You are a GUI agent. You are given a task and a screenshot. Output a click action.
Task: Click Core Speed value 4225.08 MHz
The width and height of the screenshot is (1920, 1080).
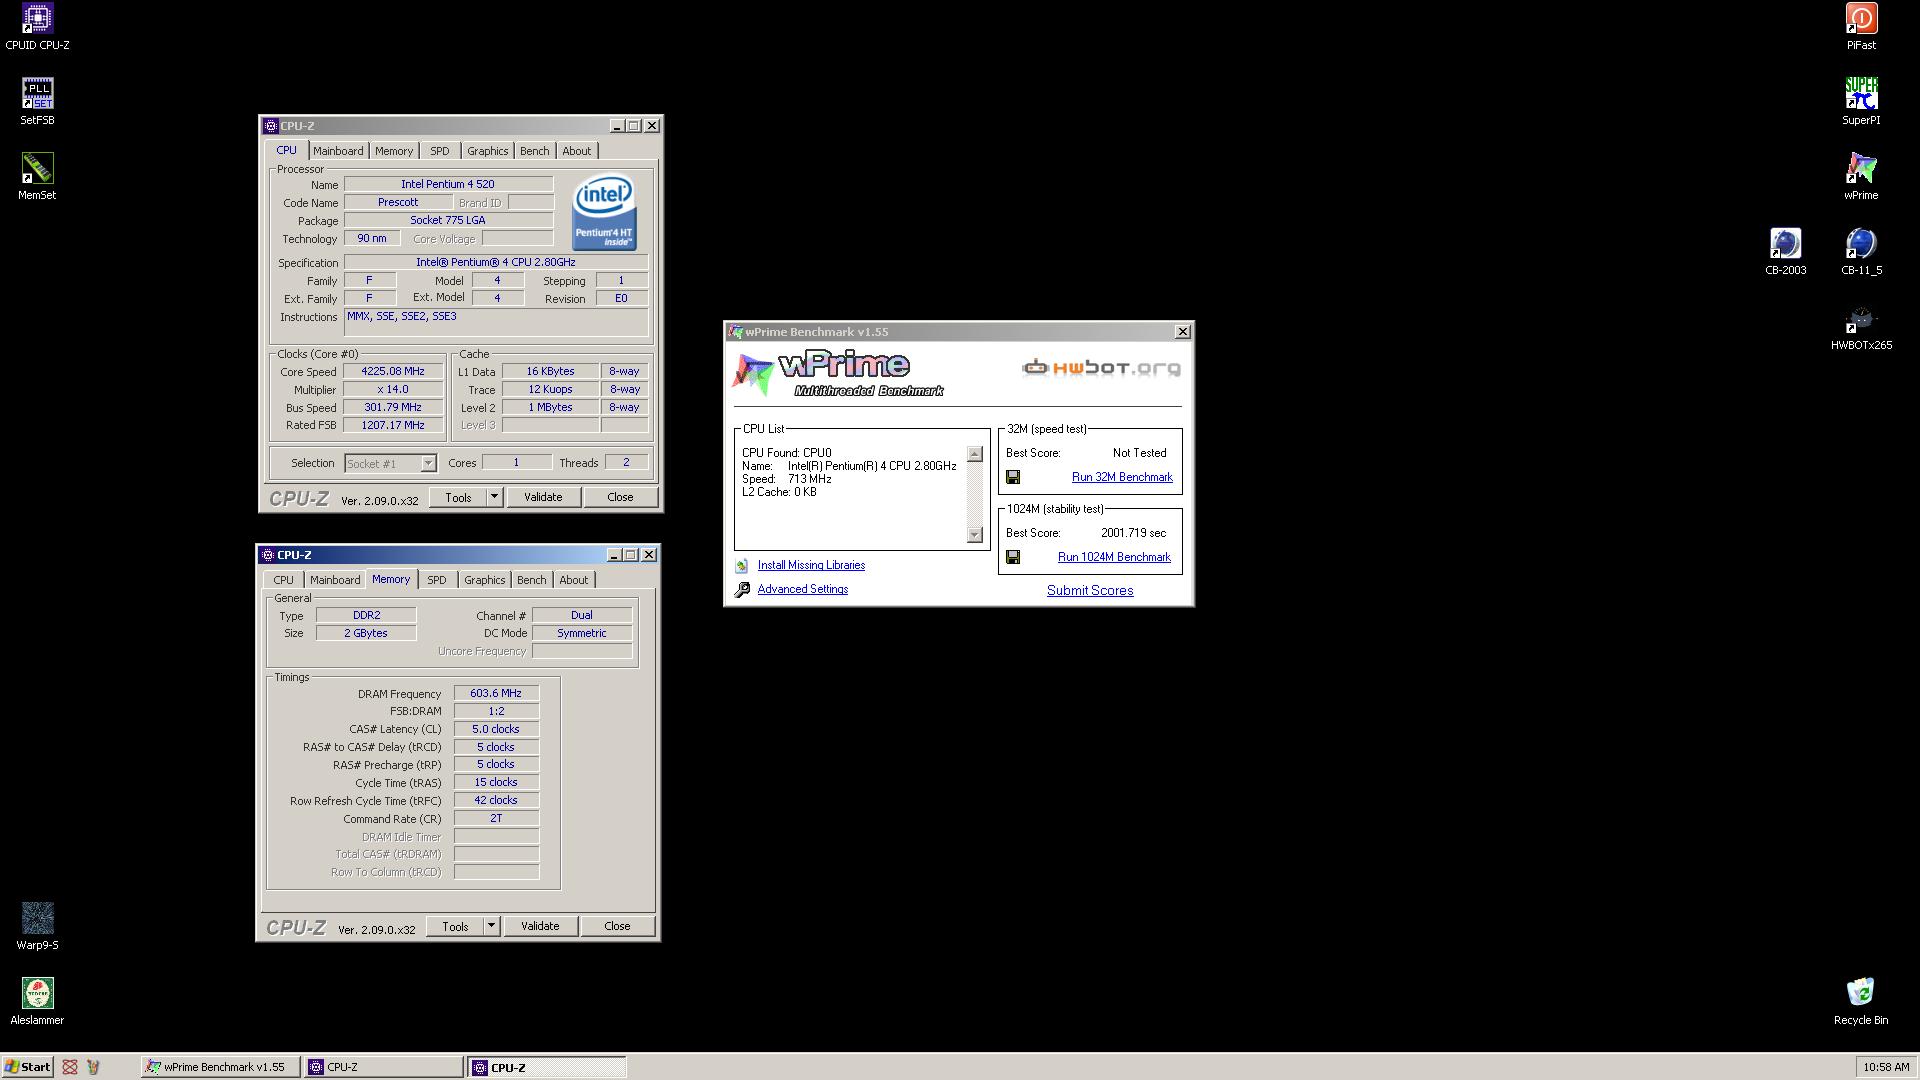click(x=393, y=372)
